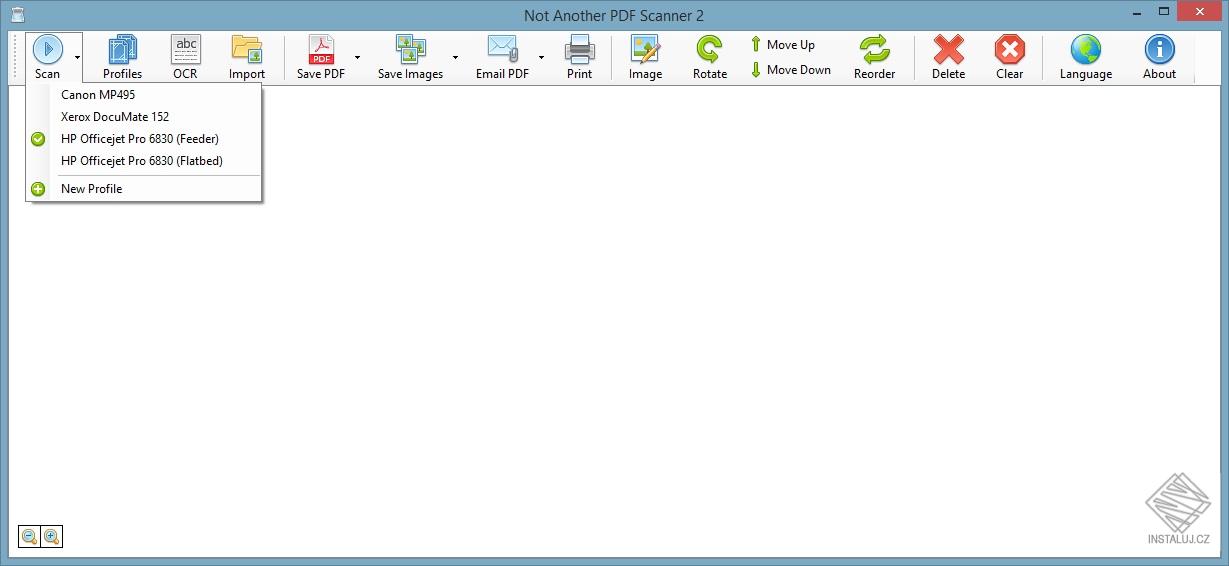Print the scanned pages

(x=579, y=57)
